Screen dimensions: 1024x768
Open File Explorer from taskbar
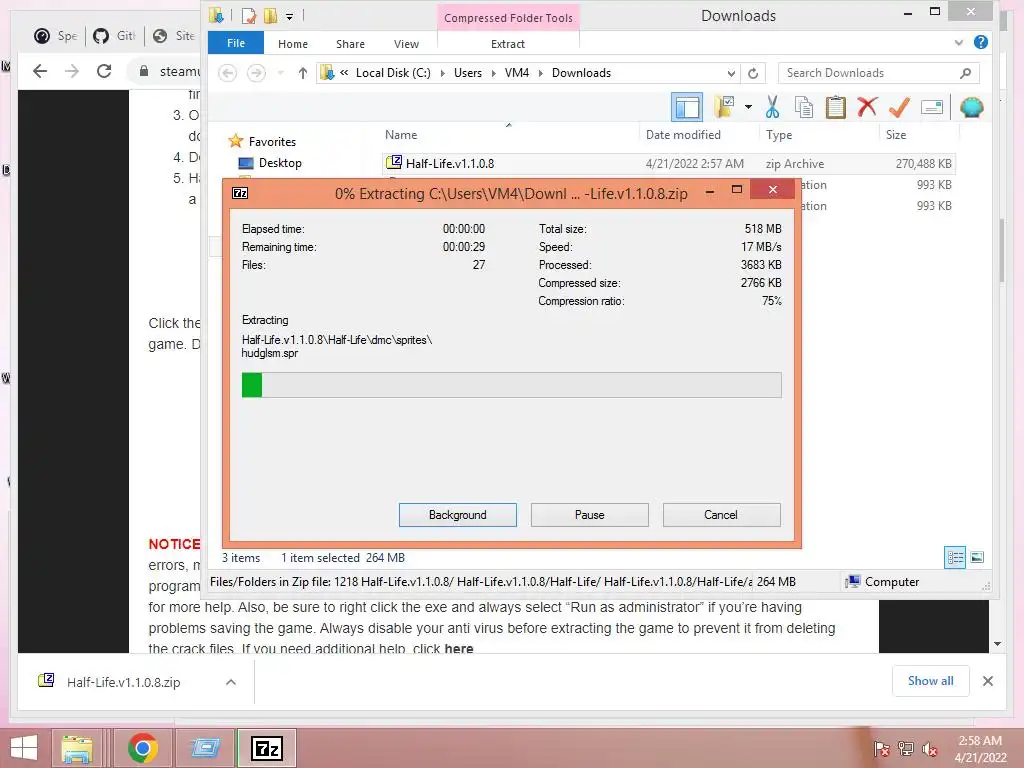(76, 748)
